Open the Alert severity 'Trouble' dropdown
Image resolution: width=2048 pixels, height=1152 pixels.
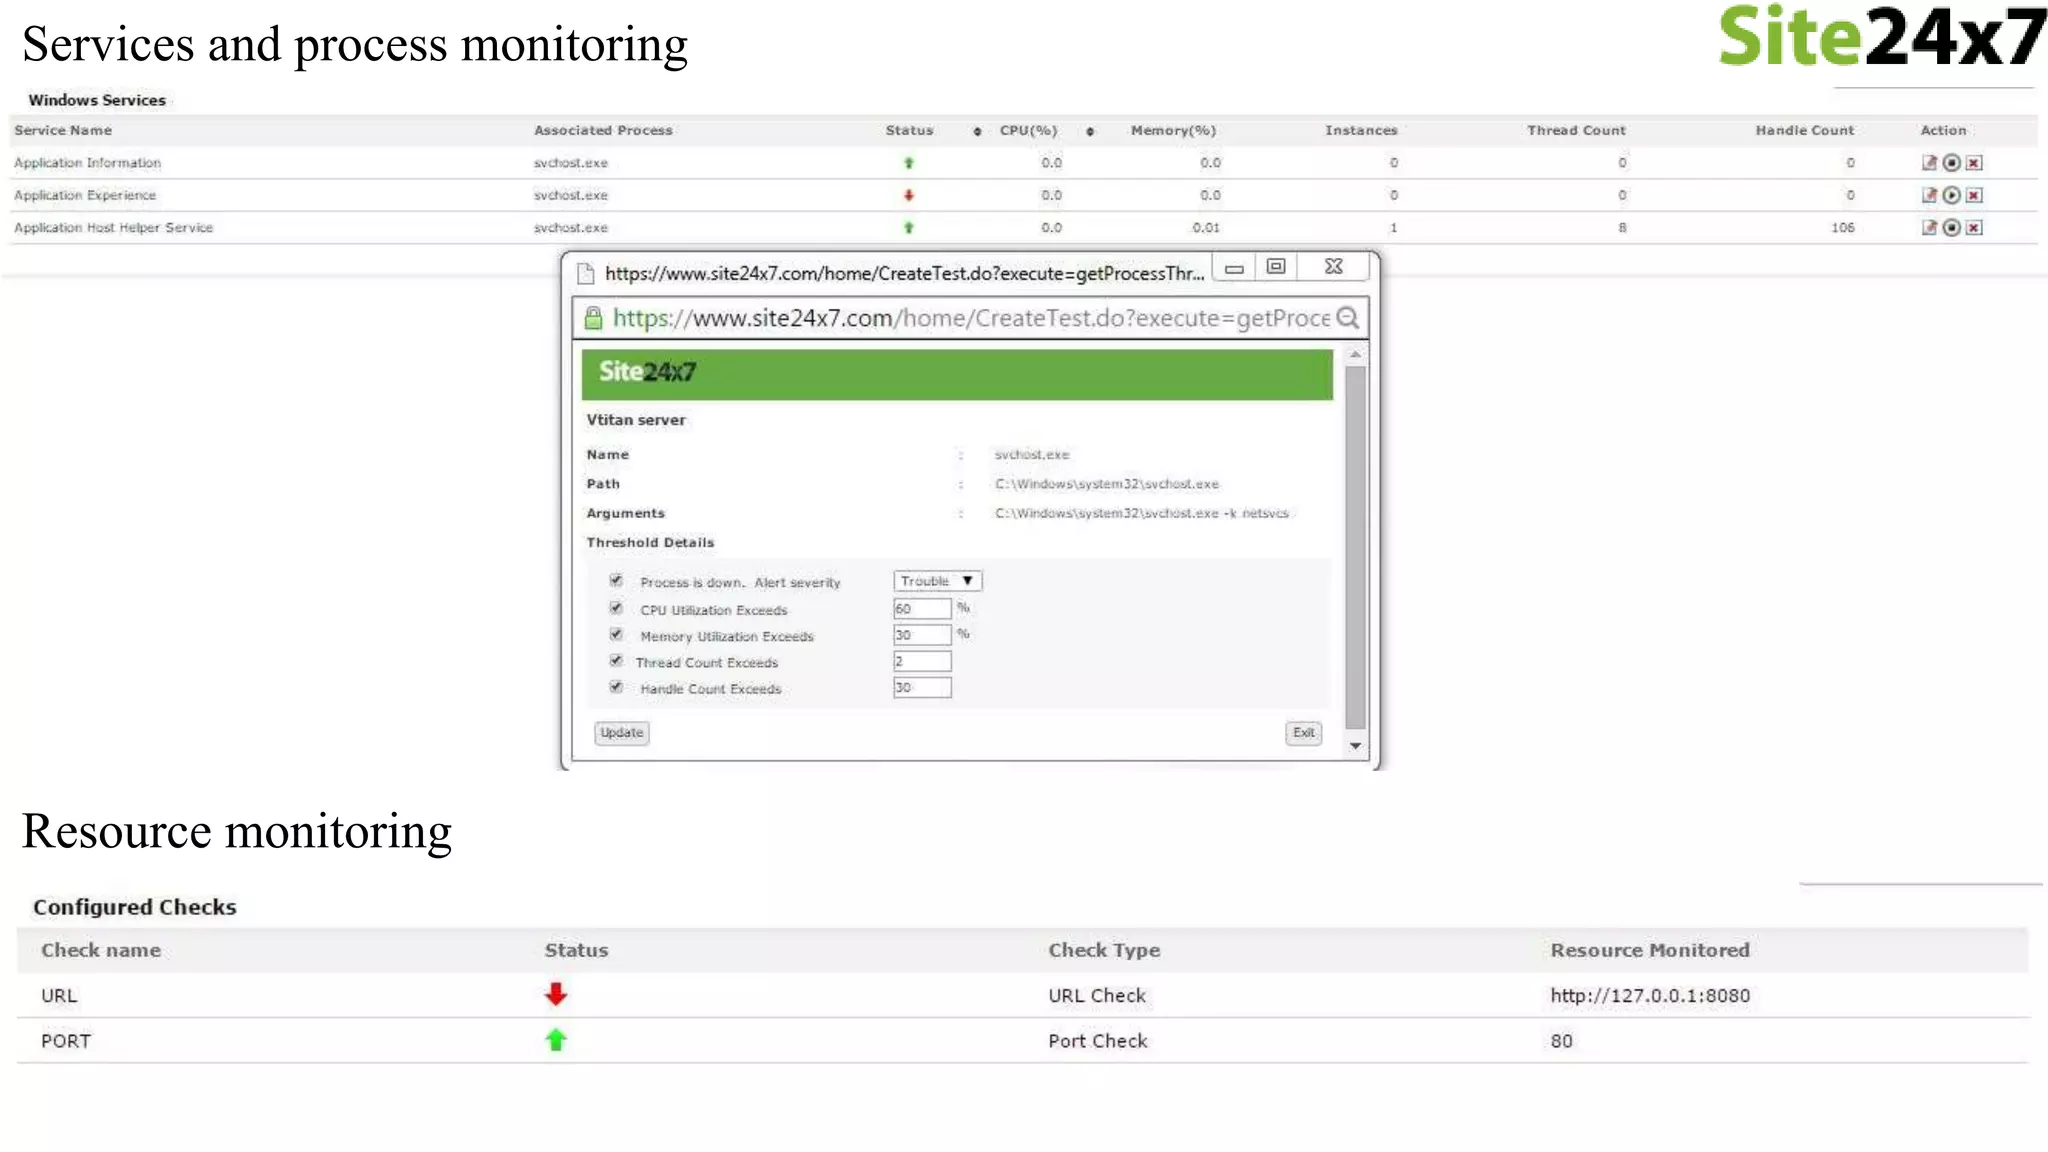(937, 581)
